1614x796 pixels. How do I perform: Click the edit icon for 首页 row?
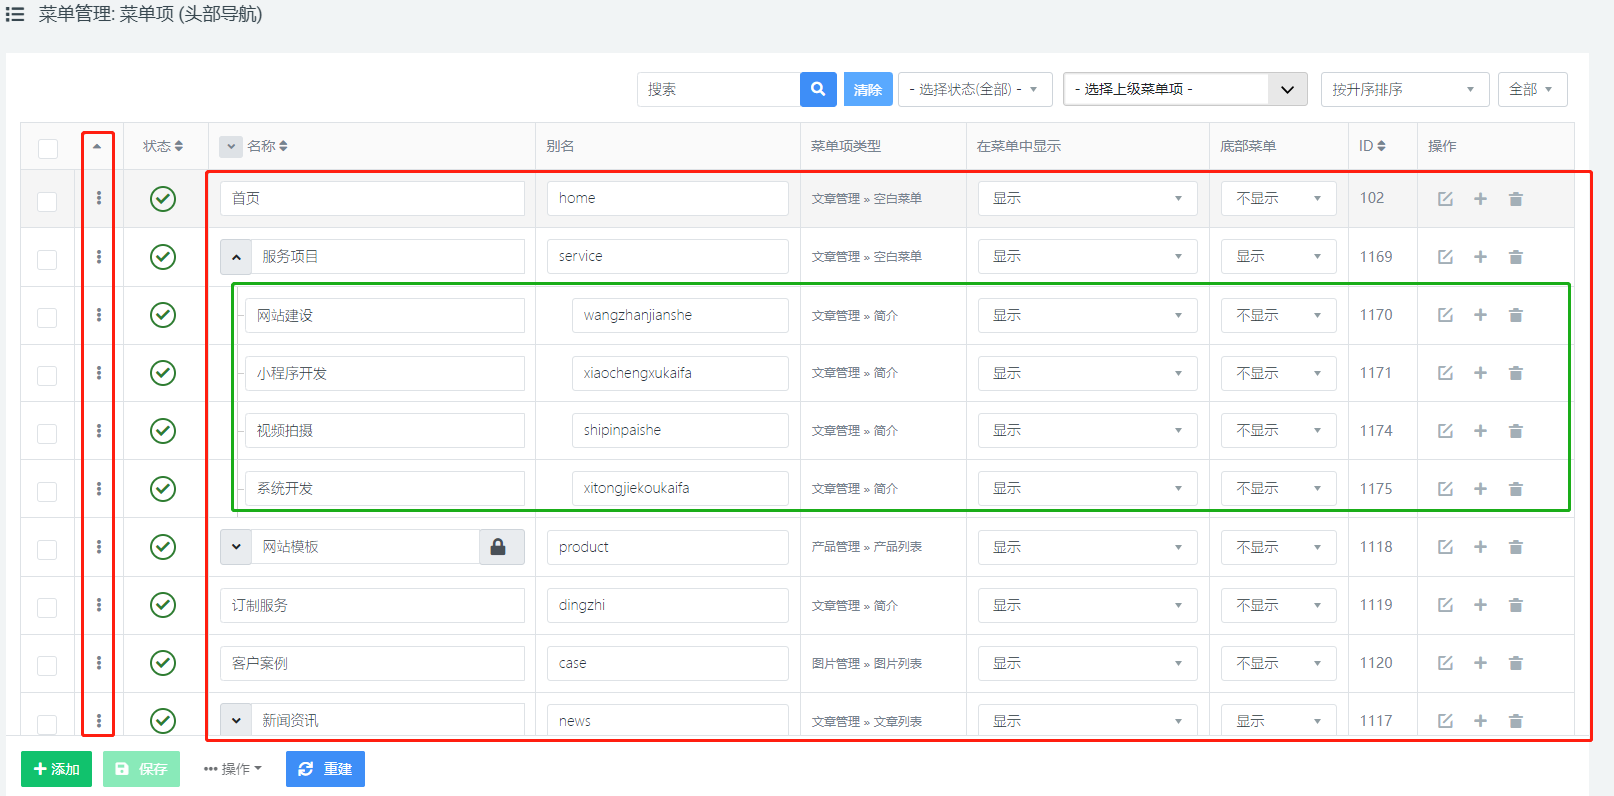(1445, 199)
